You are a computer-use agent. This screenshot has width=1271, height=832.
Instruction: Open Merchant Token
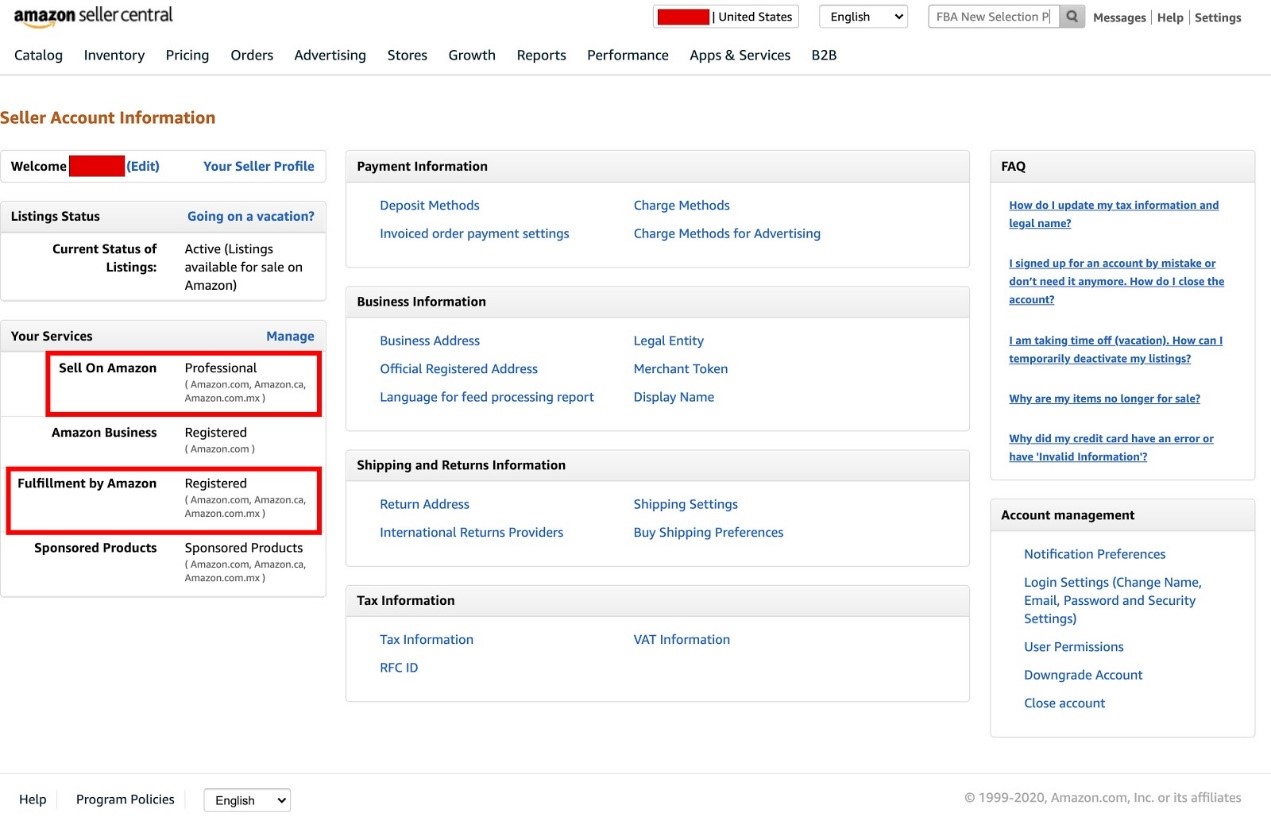pyautogui.click(x=680, y=368)
